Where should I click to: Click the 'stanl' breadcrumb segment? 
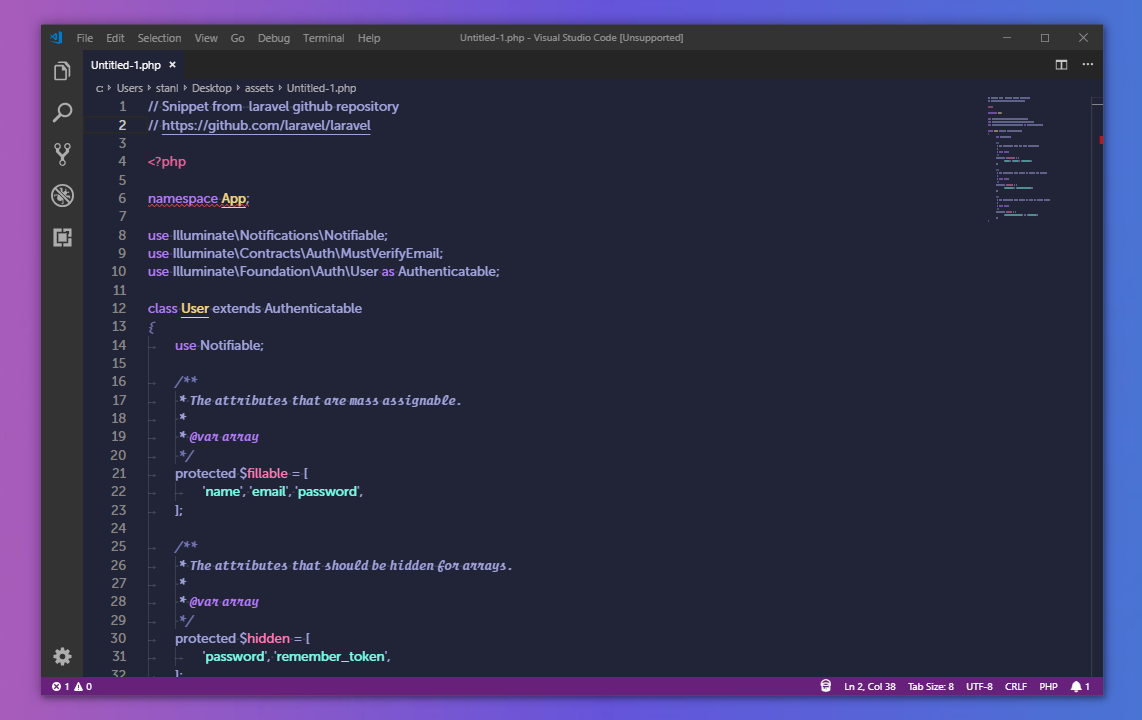167,88
